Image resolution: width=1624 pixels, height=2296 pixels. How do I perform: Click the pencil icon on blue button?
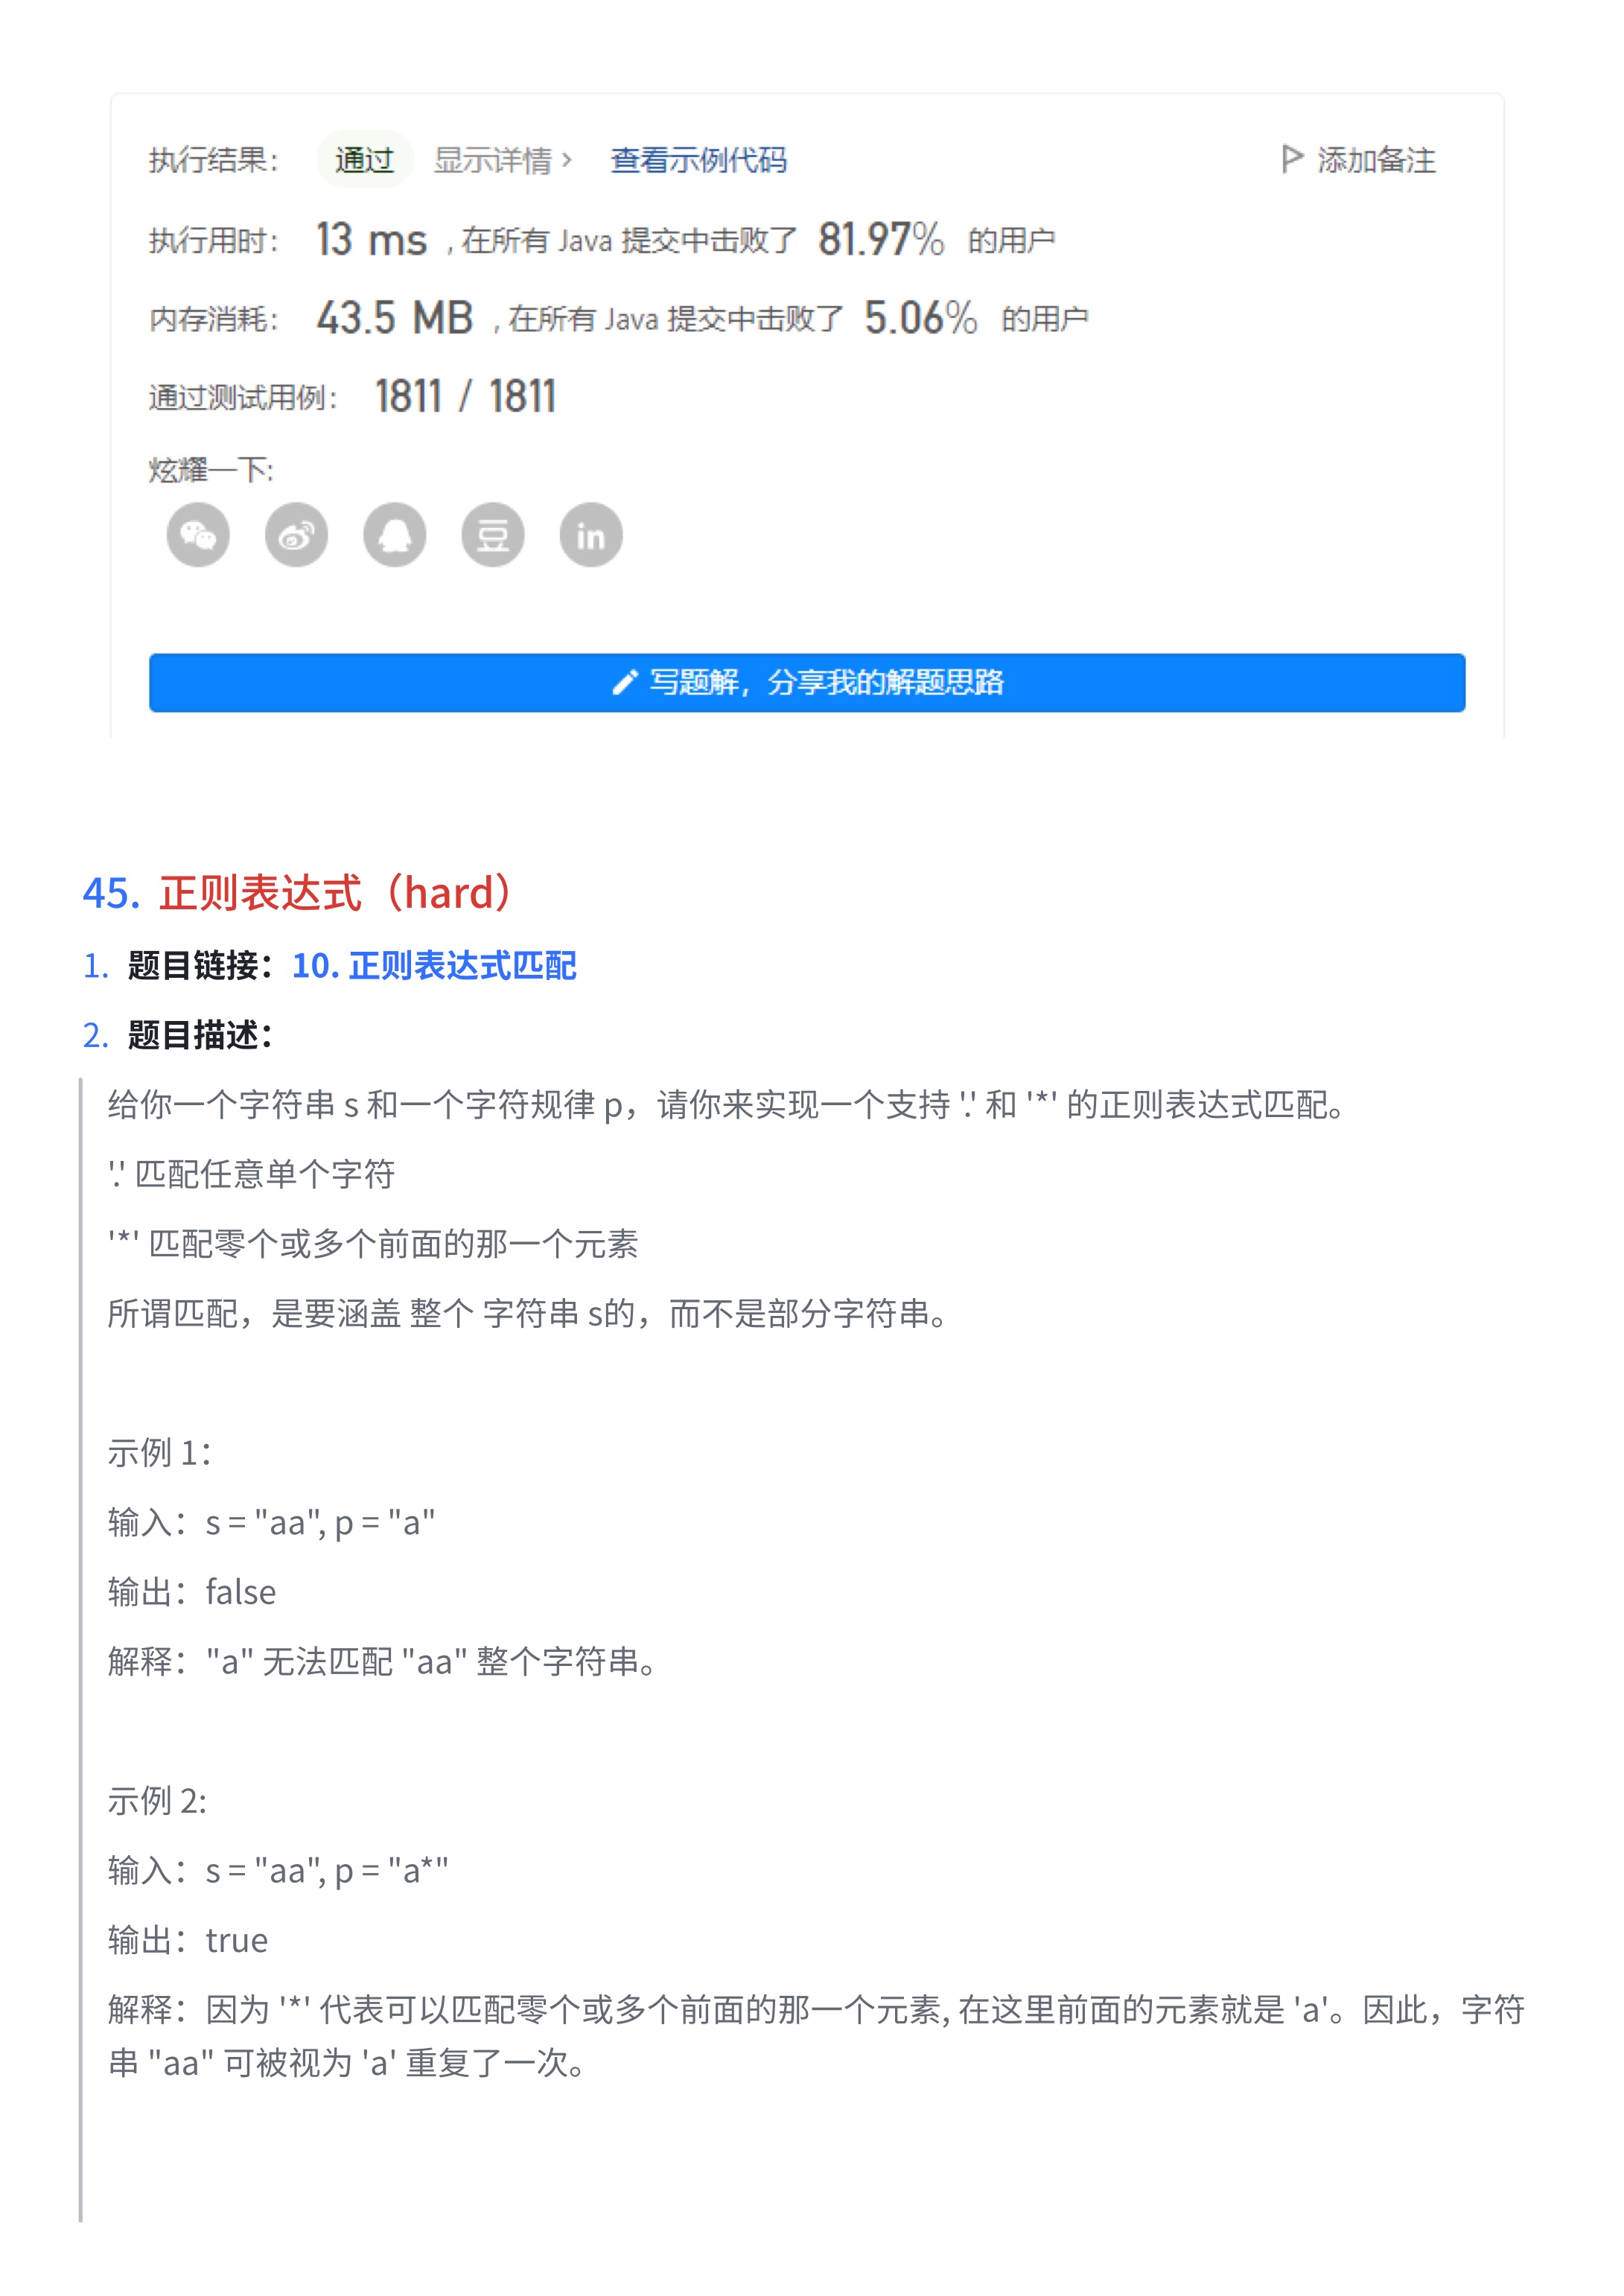pos(625,682)
